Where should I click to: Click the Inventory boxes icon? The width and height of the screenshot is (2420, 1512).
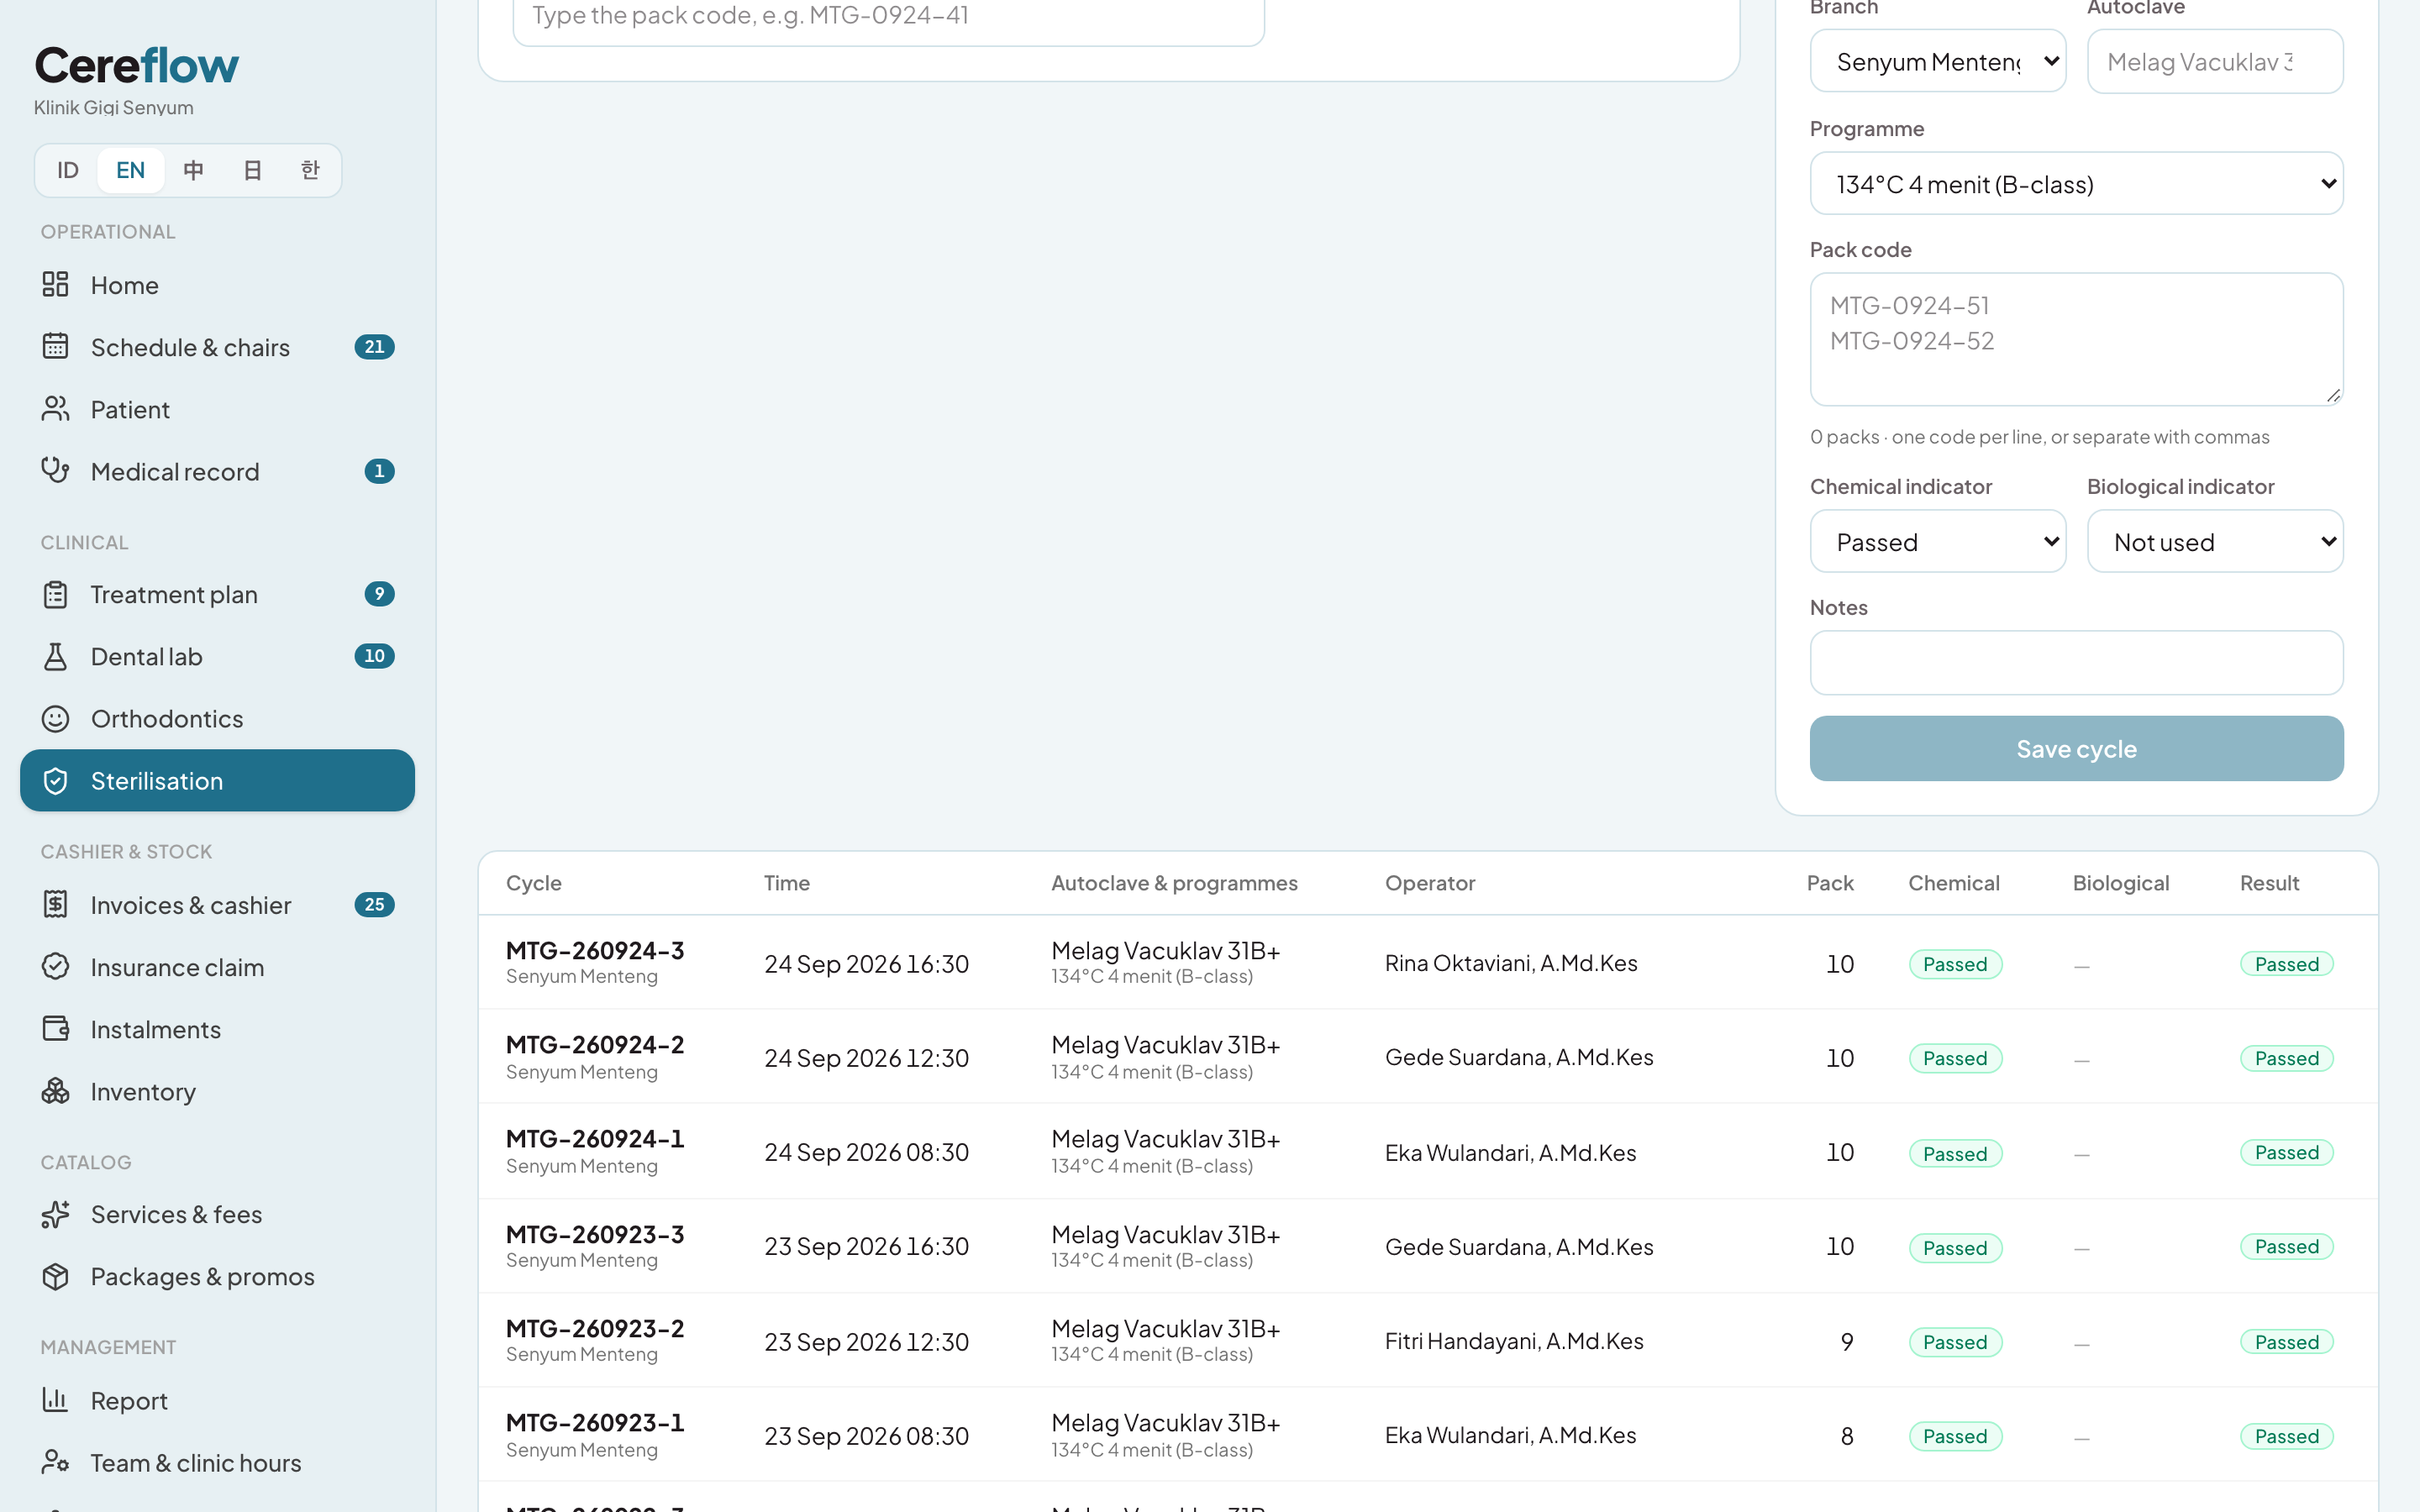coord(55,1091)
